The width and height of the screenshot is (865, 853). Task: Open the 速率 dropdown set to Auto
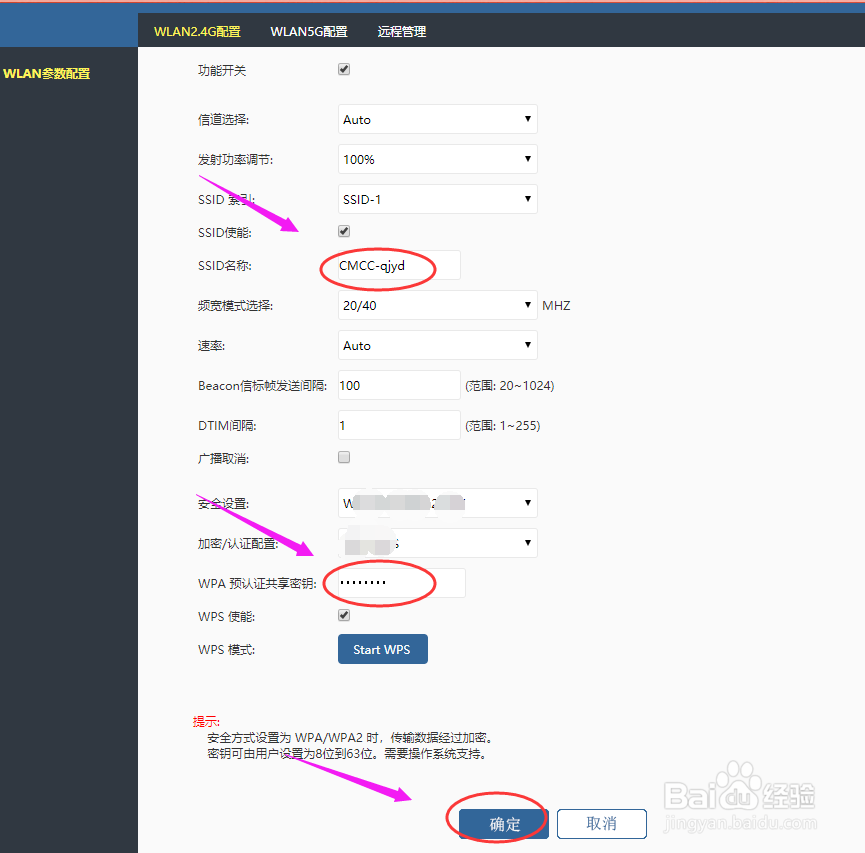click(437, 345)
